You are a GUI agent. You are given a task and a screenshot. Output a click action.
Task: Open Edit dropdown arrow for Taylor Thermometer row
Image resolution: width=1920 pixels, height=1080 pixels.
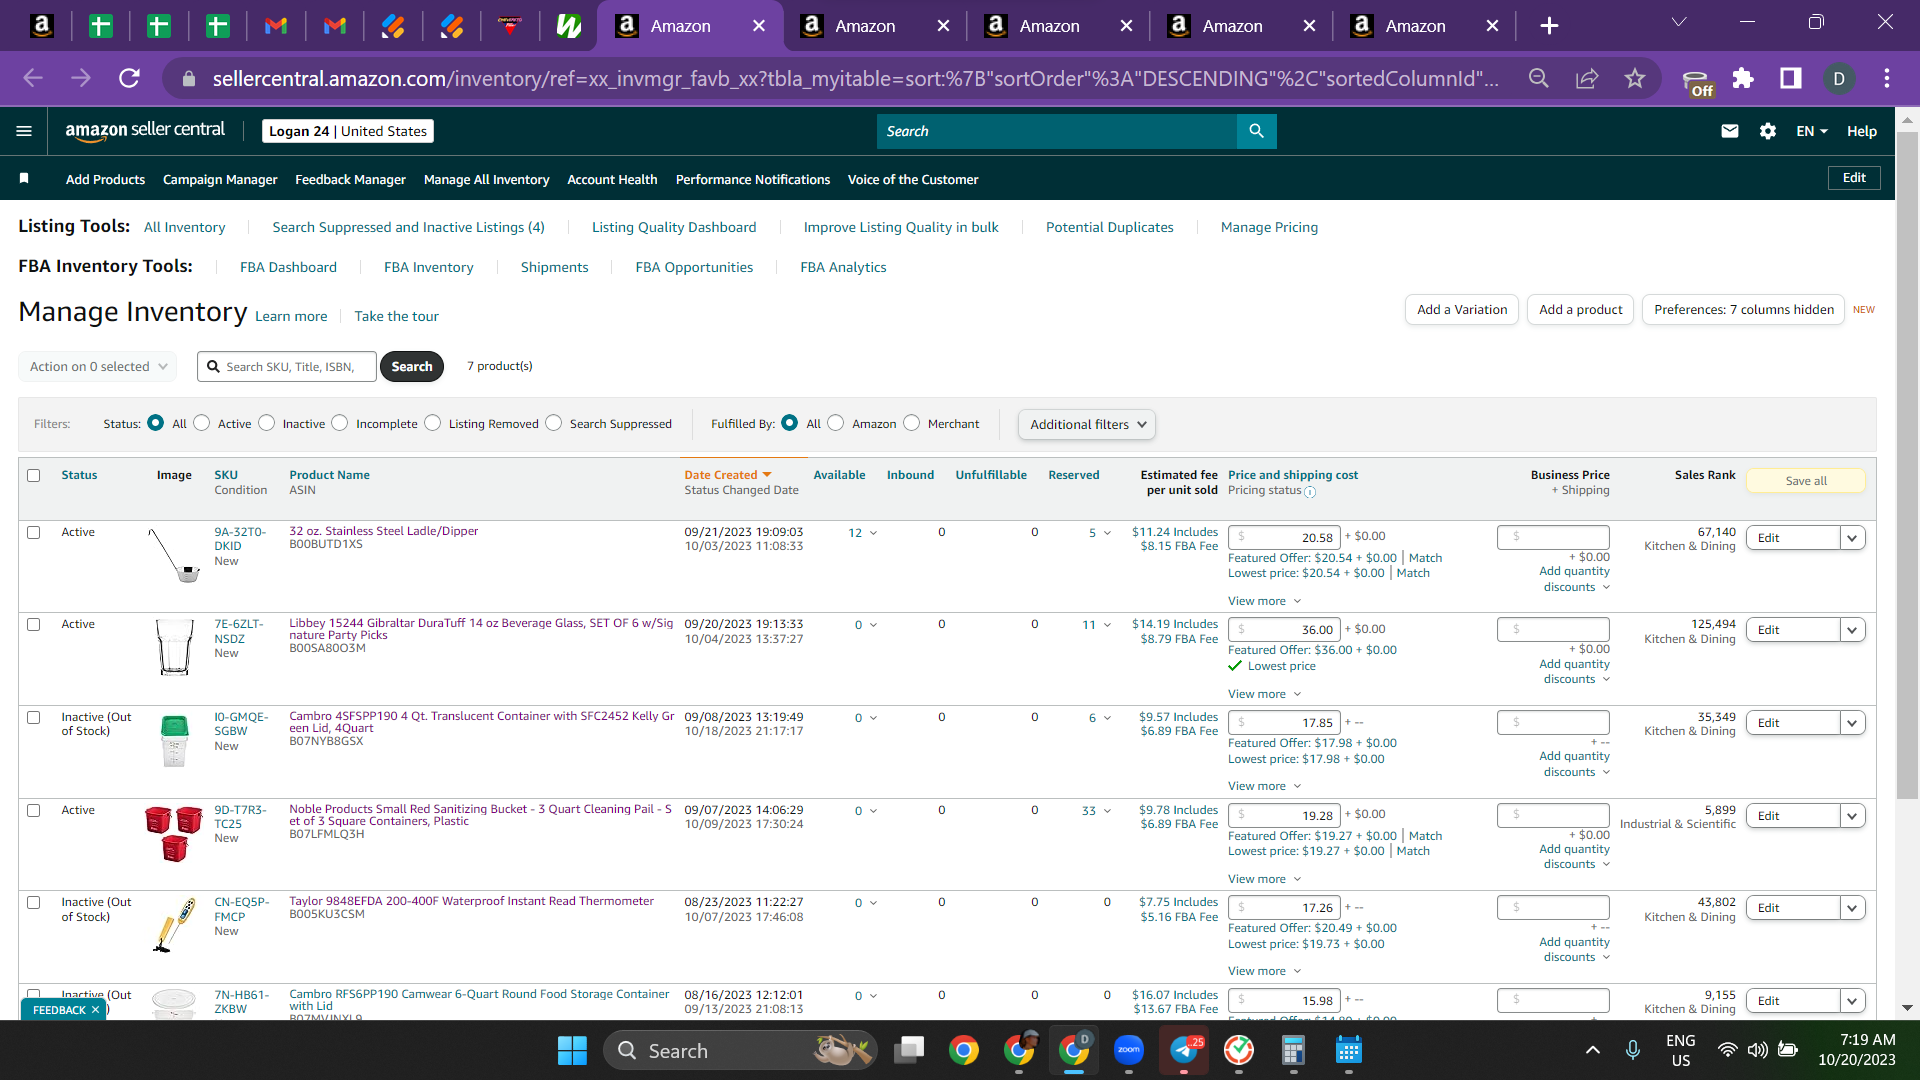(x=1852, y=908)
